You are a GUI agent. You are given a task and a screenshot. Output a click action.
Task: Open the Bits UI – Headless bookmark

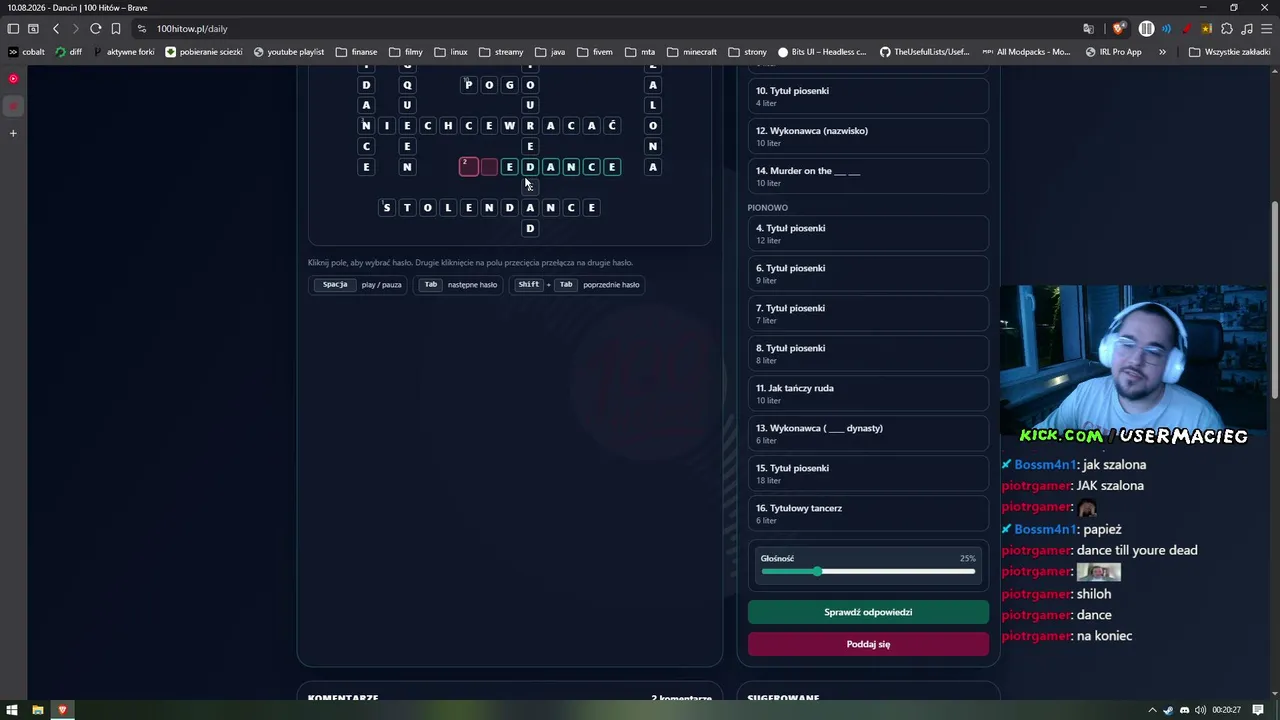click(821, 52)
